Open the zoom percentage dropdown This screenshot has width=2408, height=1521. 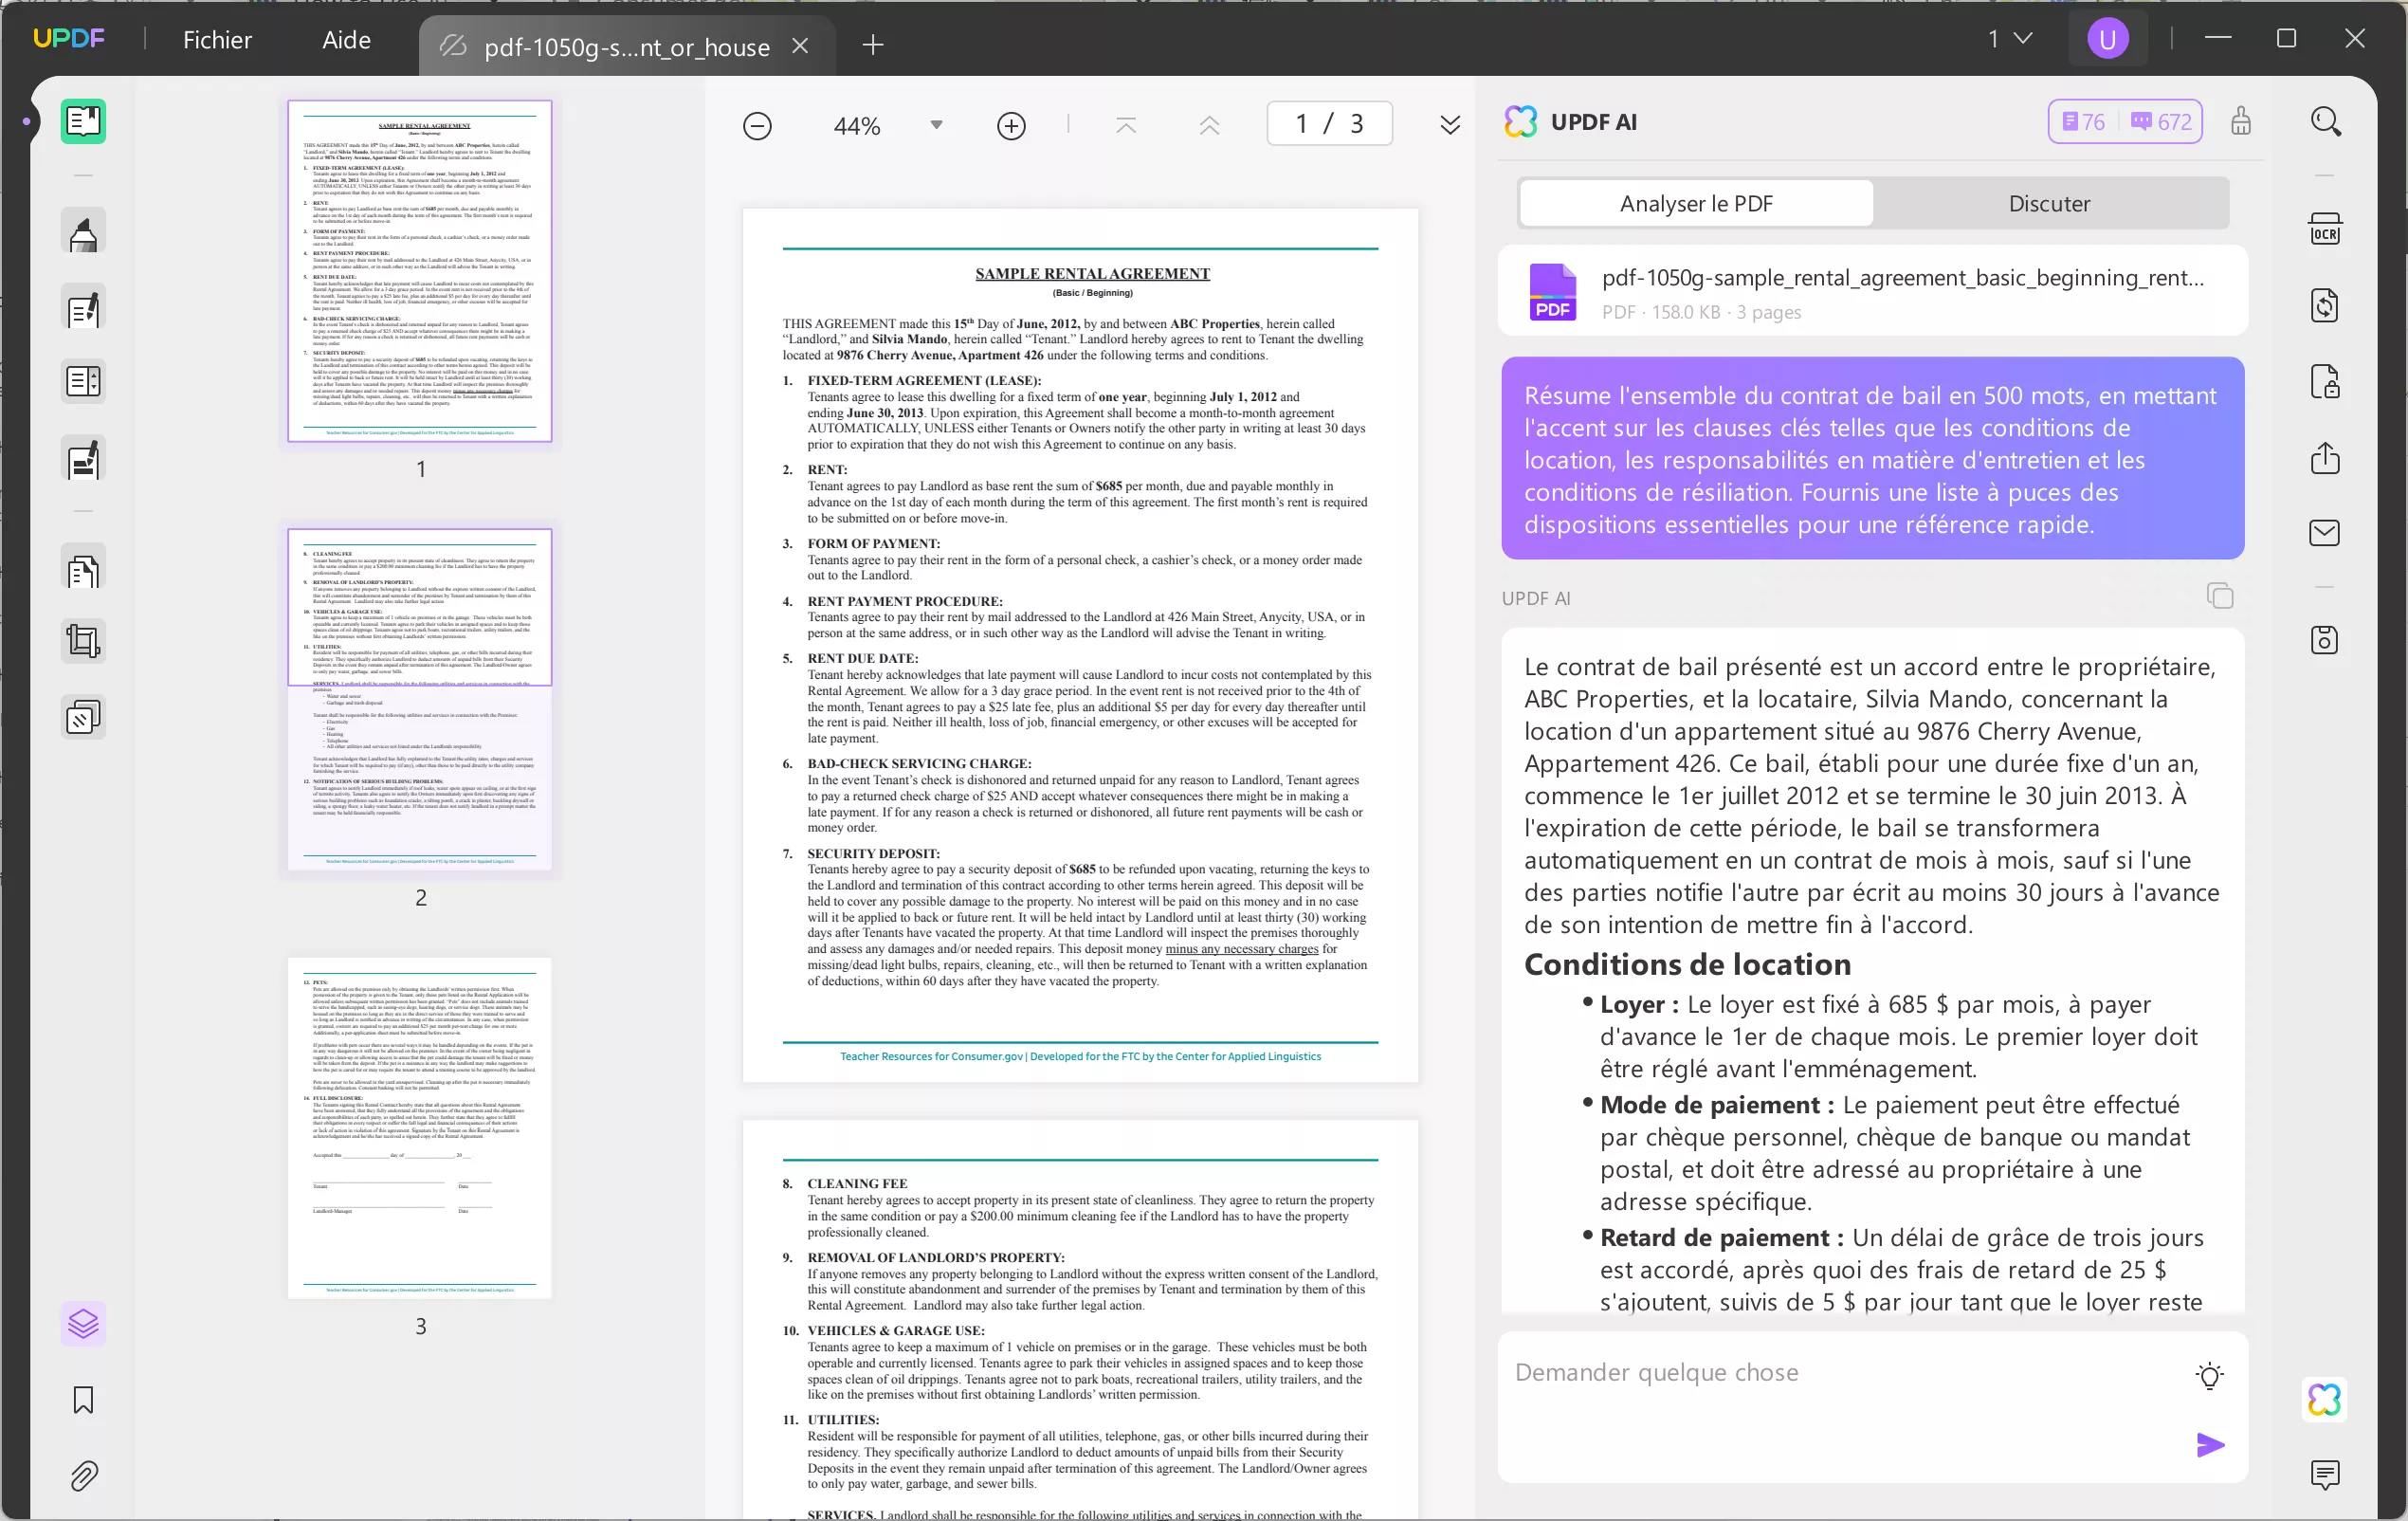(936, 124)
